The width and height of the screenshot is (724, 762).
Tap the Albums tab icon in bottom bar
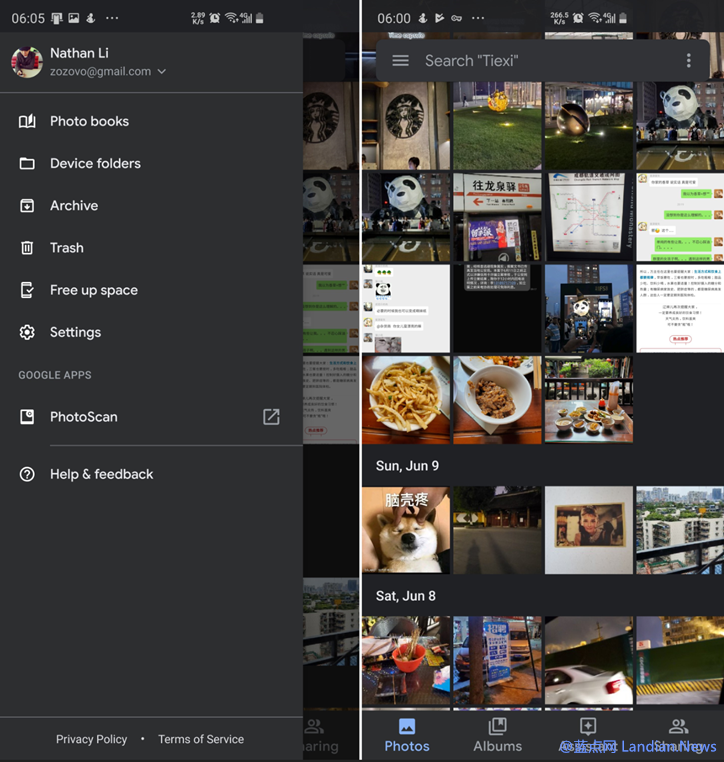498,727
